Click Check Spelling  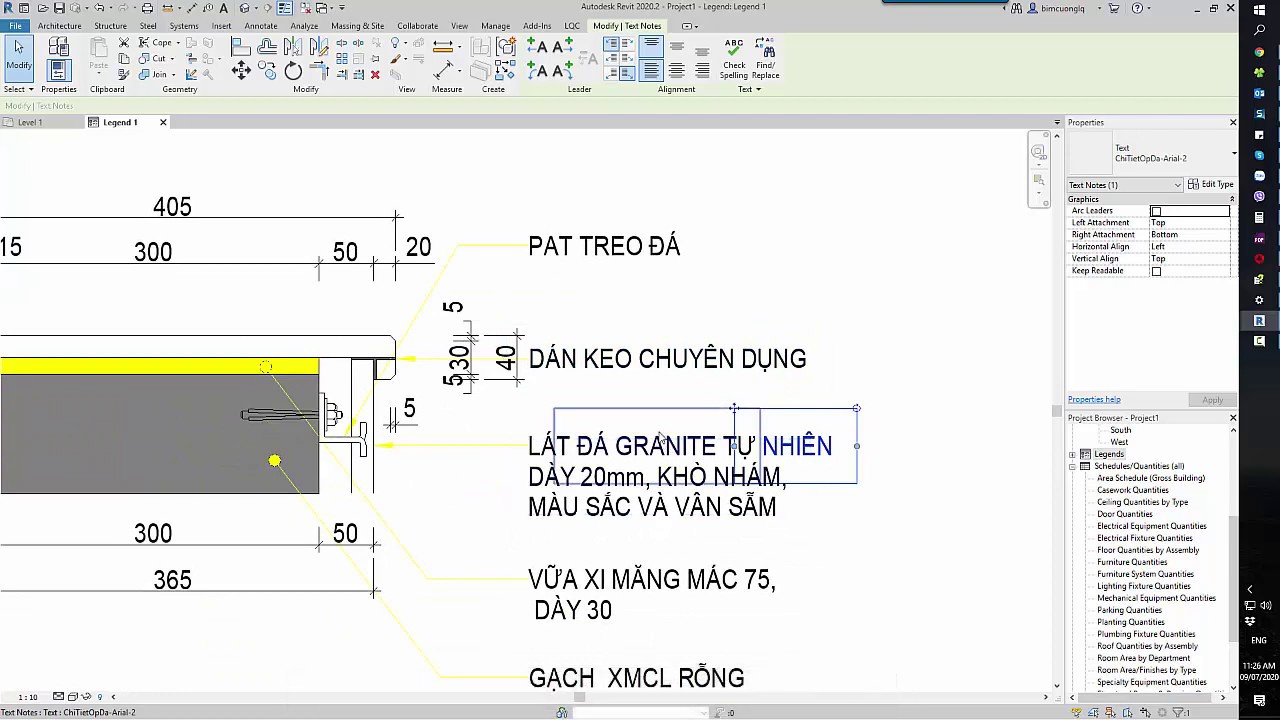734,59
